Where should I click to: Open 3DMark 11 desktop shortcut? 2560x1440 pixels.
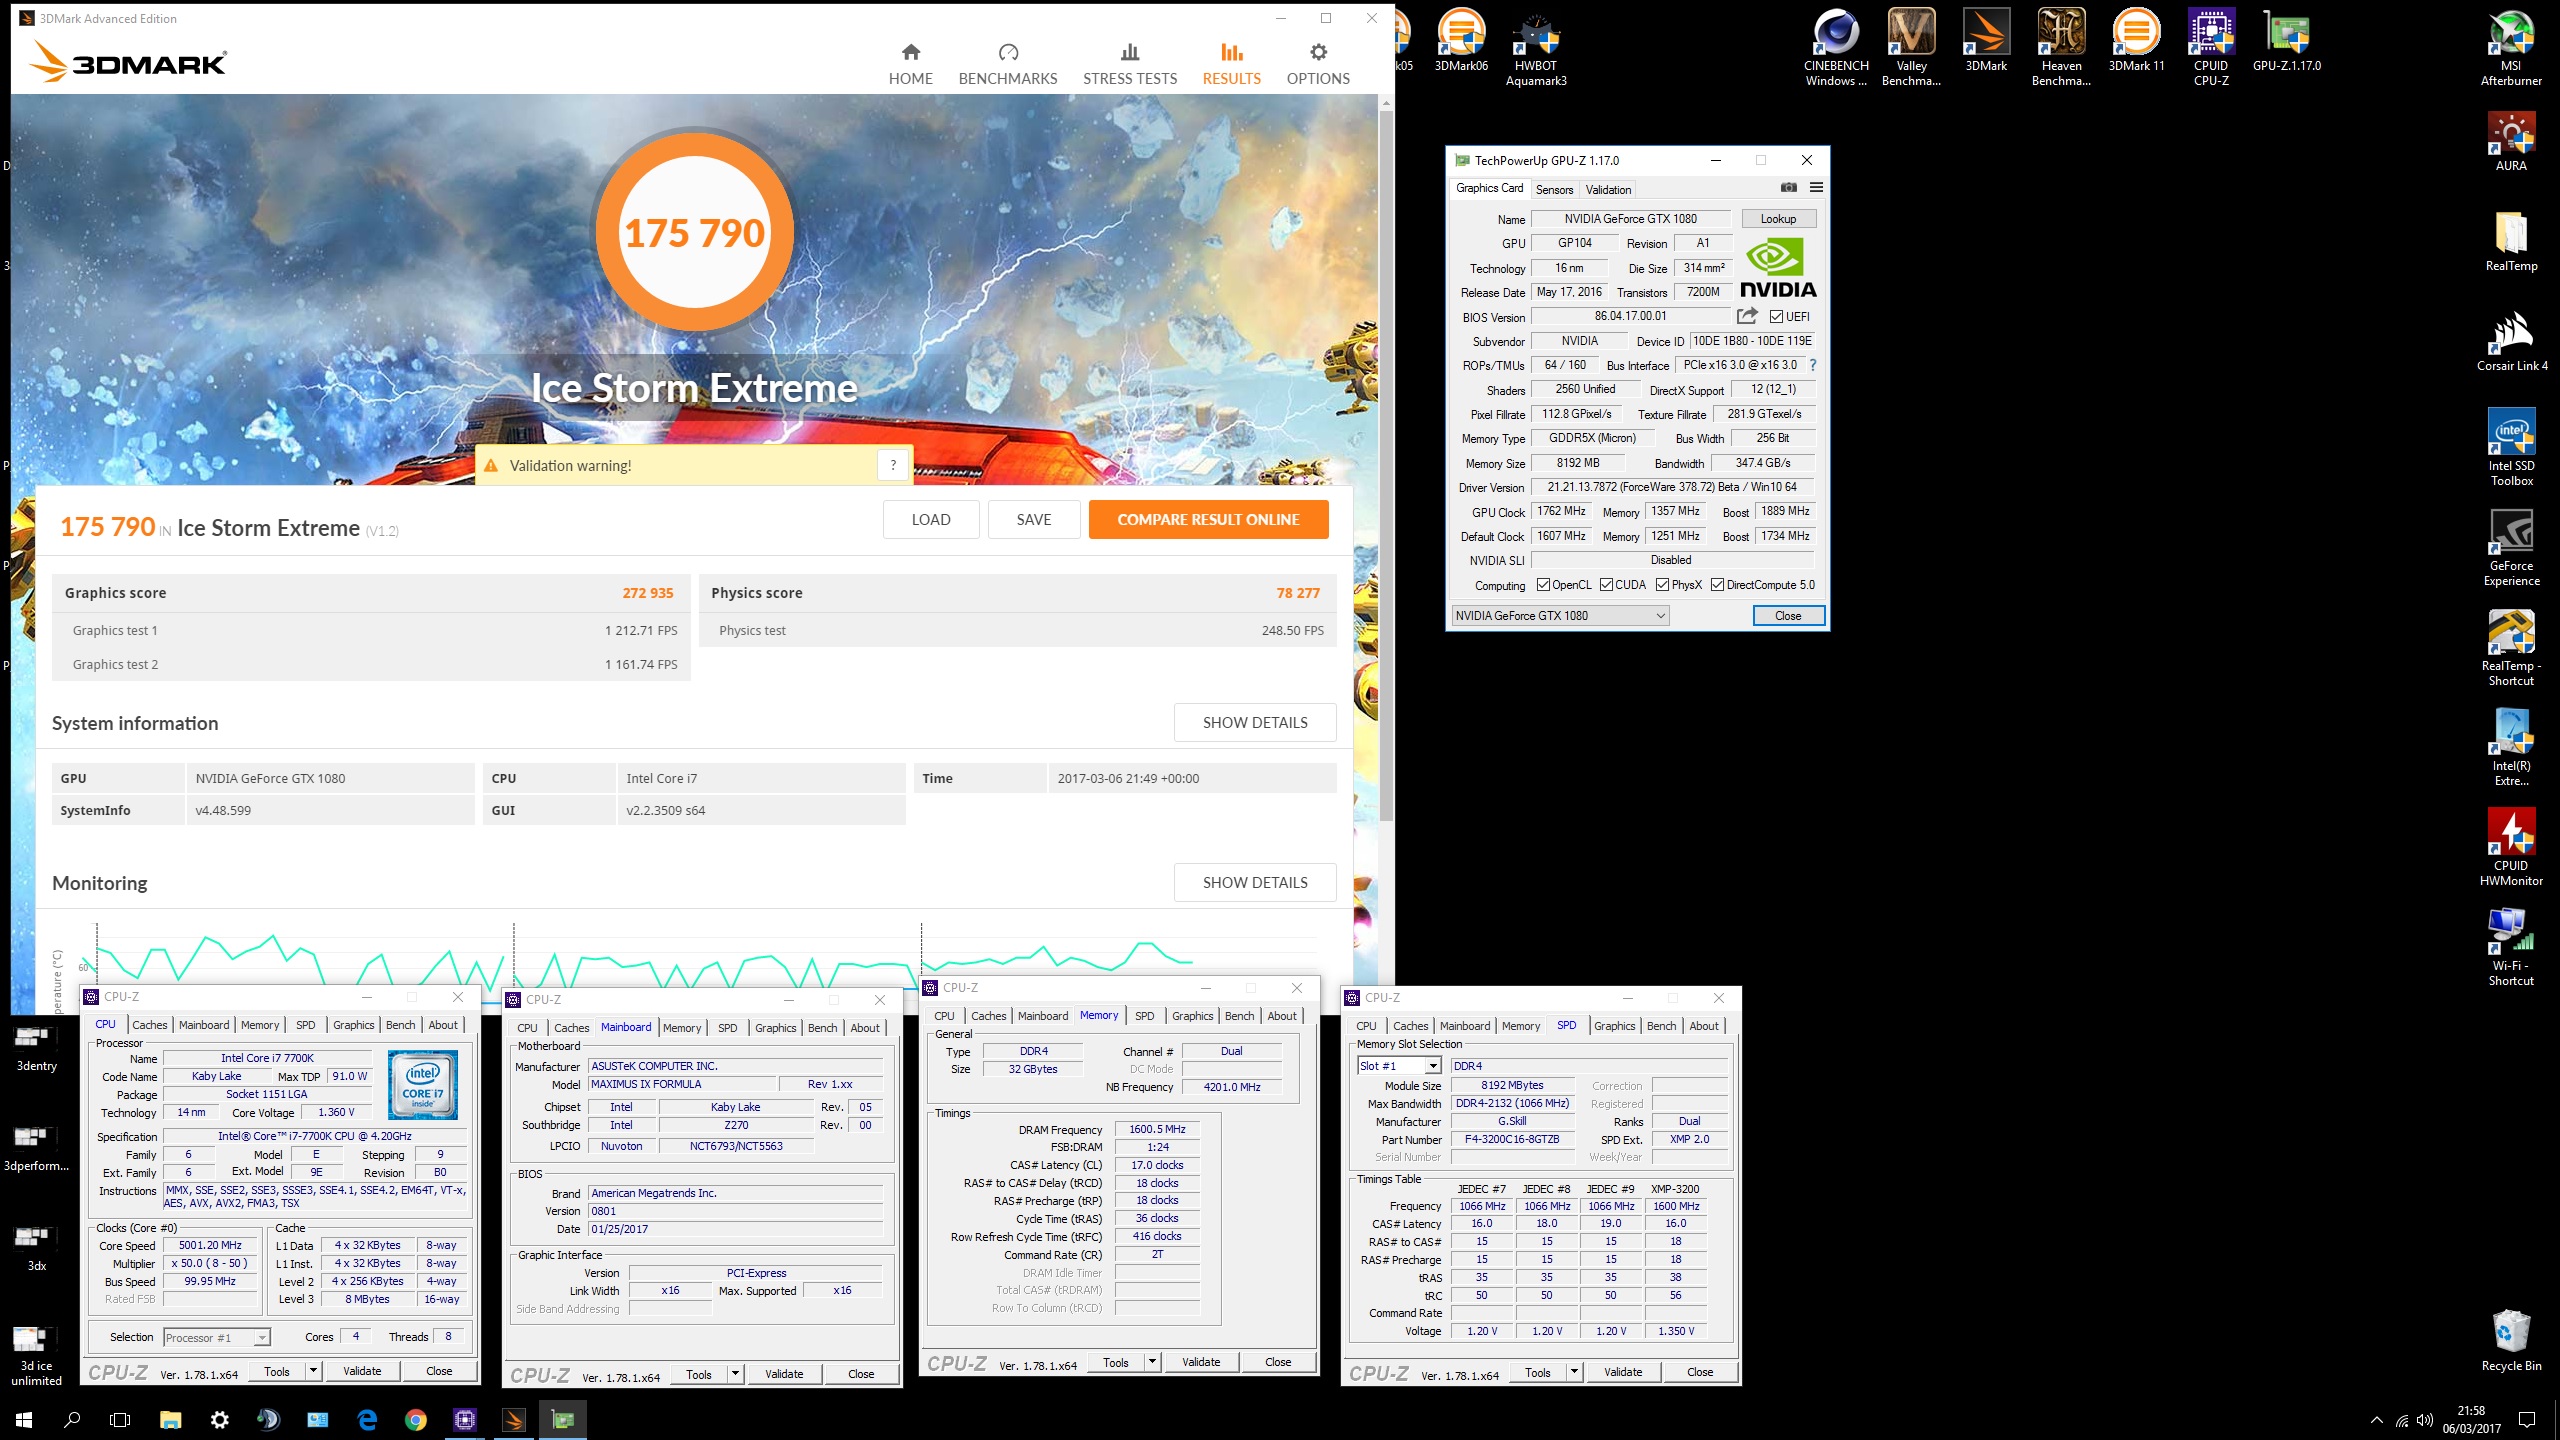pyautogui.click(x=2136, y=40)
